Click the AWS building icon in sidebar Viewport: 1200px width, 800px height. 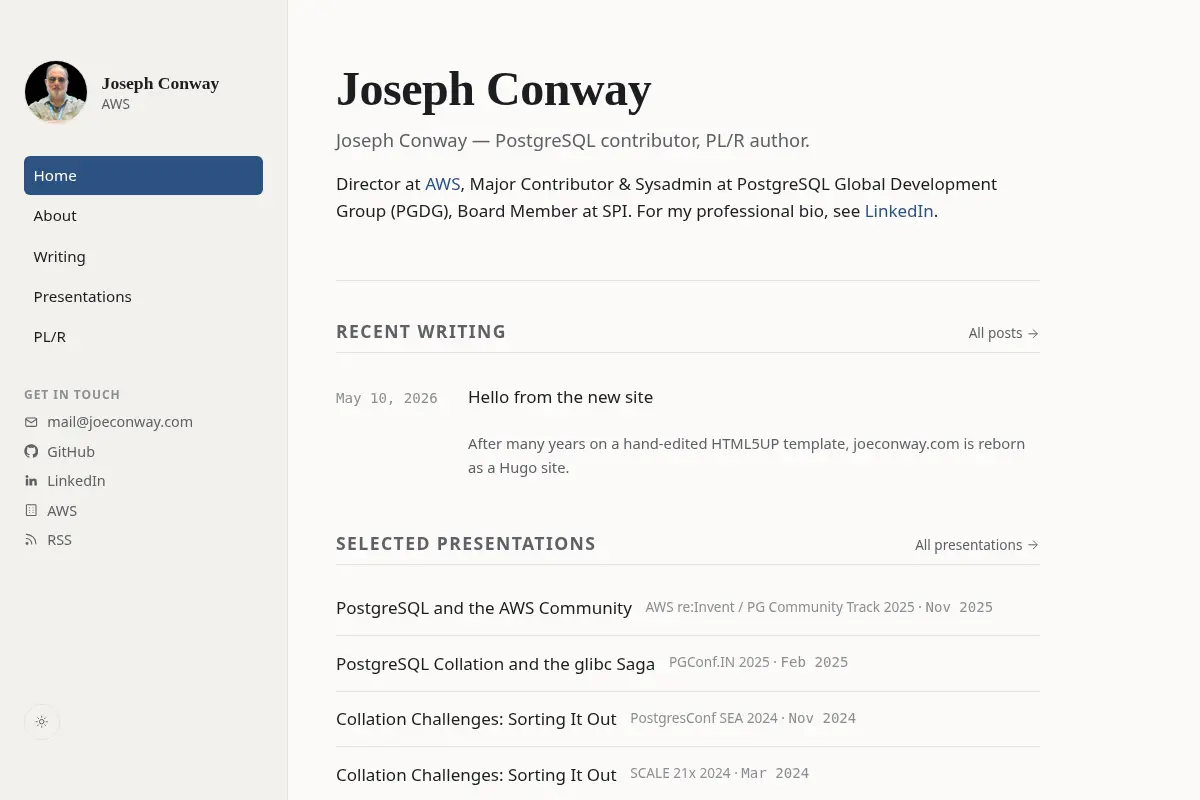click(31, 510)
